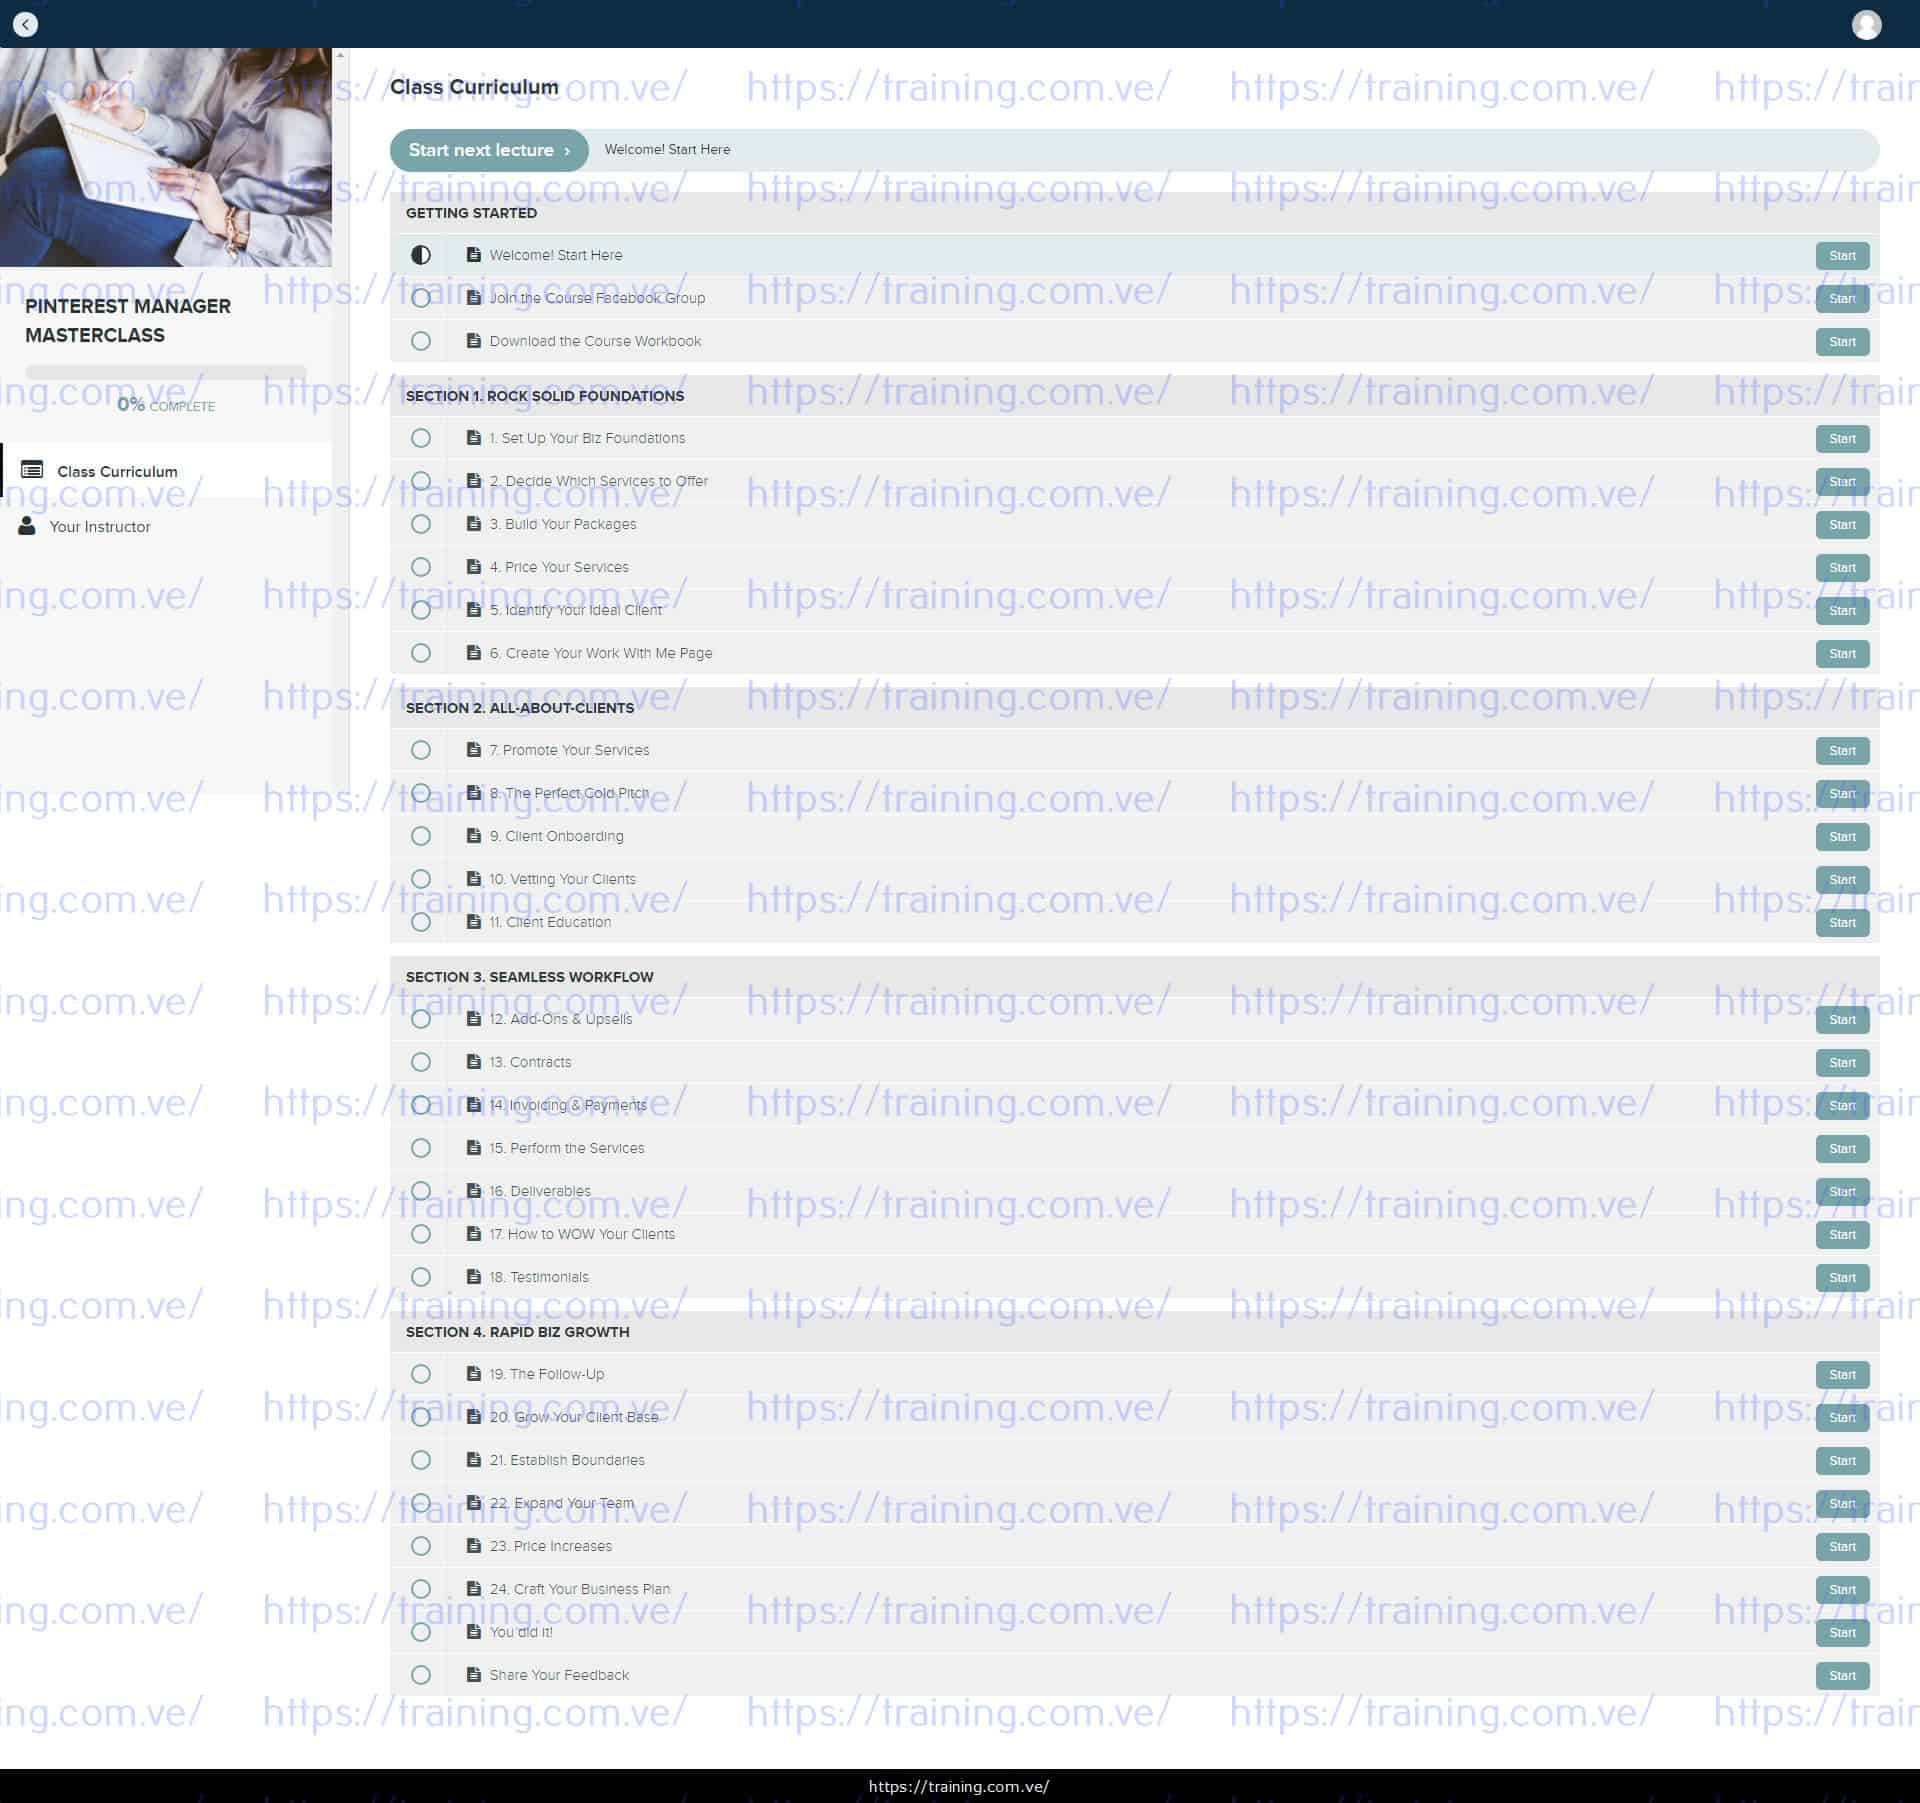Image resolution: width=1920 pixels, height=1803 pixels.
Task: Click the sidebar scrollbar up arrow
Action: point(340,55)
